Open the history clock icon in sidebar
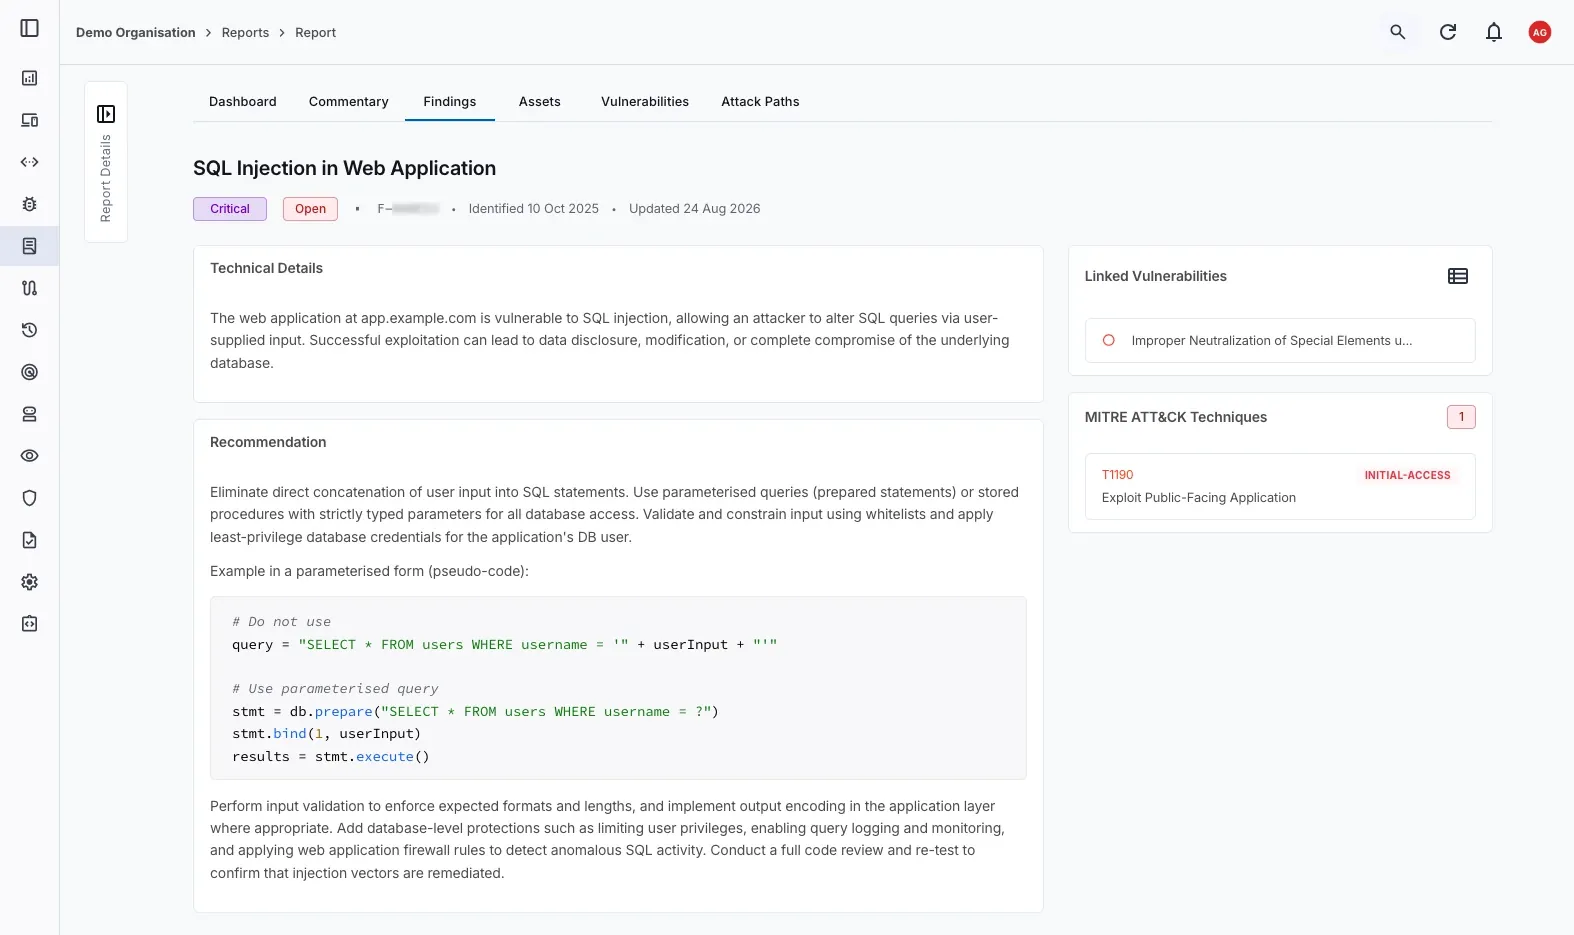 click(x=30, y=330)
